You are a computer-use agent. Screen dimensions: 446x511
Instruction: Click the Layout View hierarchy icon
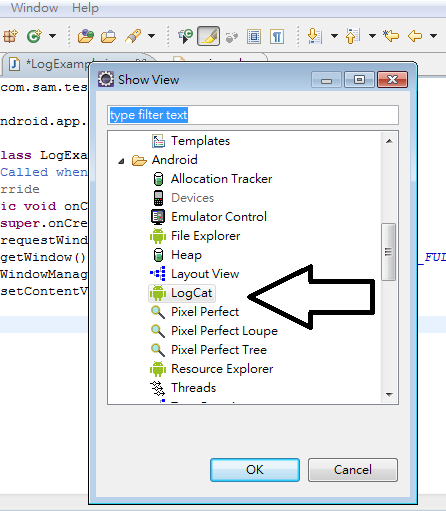(x=158, y=274)
